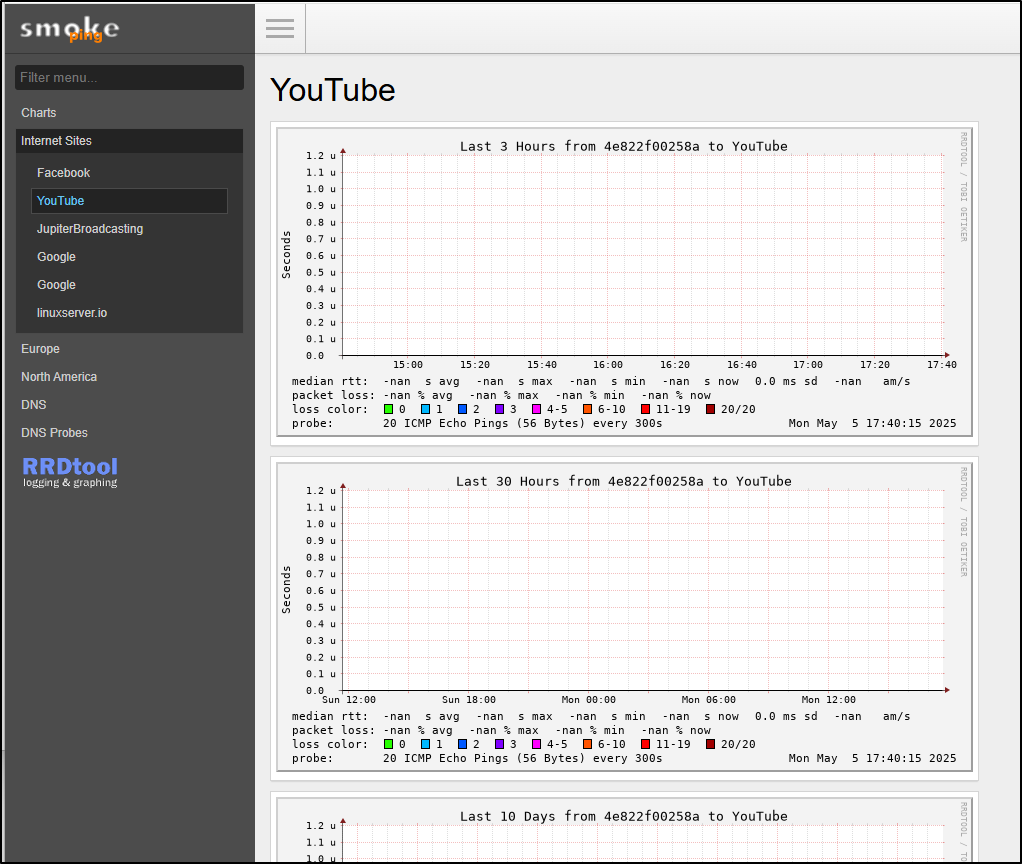Open the Google entry just below JupiterBroadcasting
The height and width of the screenshot is (864, 1022).
click(x=56, y=257)
